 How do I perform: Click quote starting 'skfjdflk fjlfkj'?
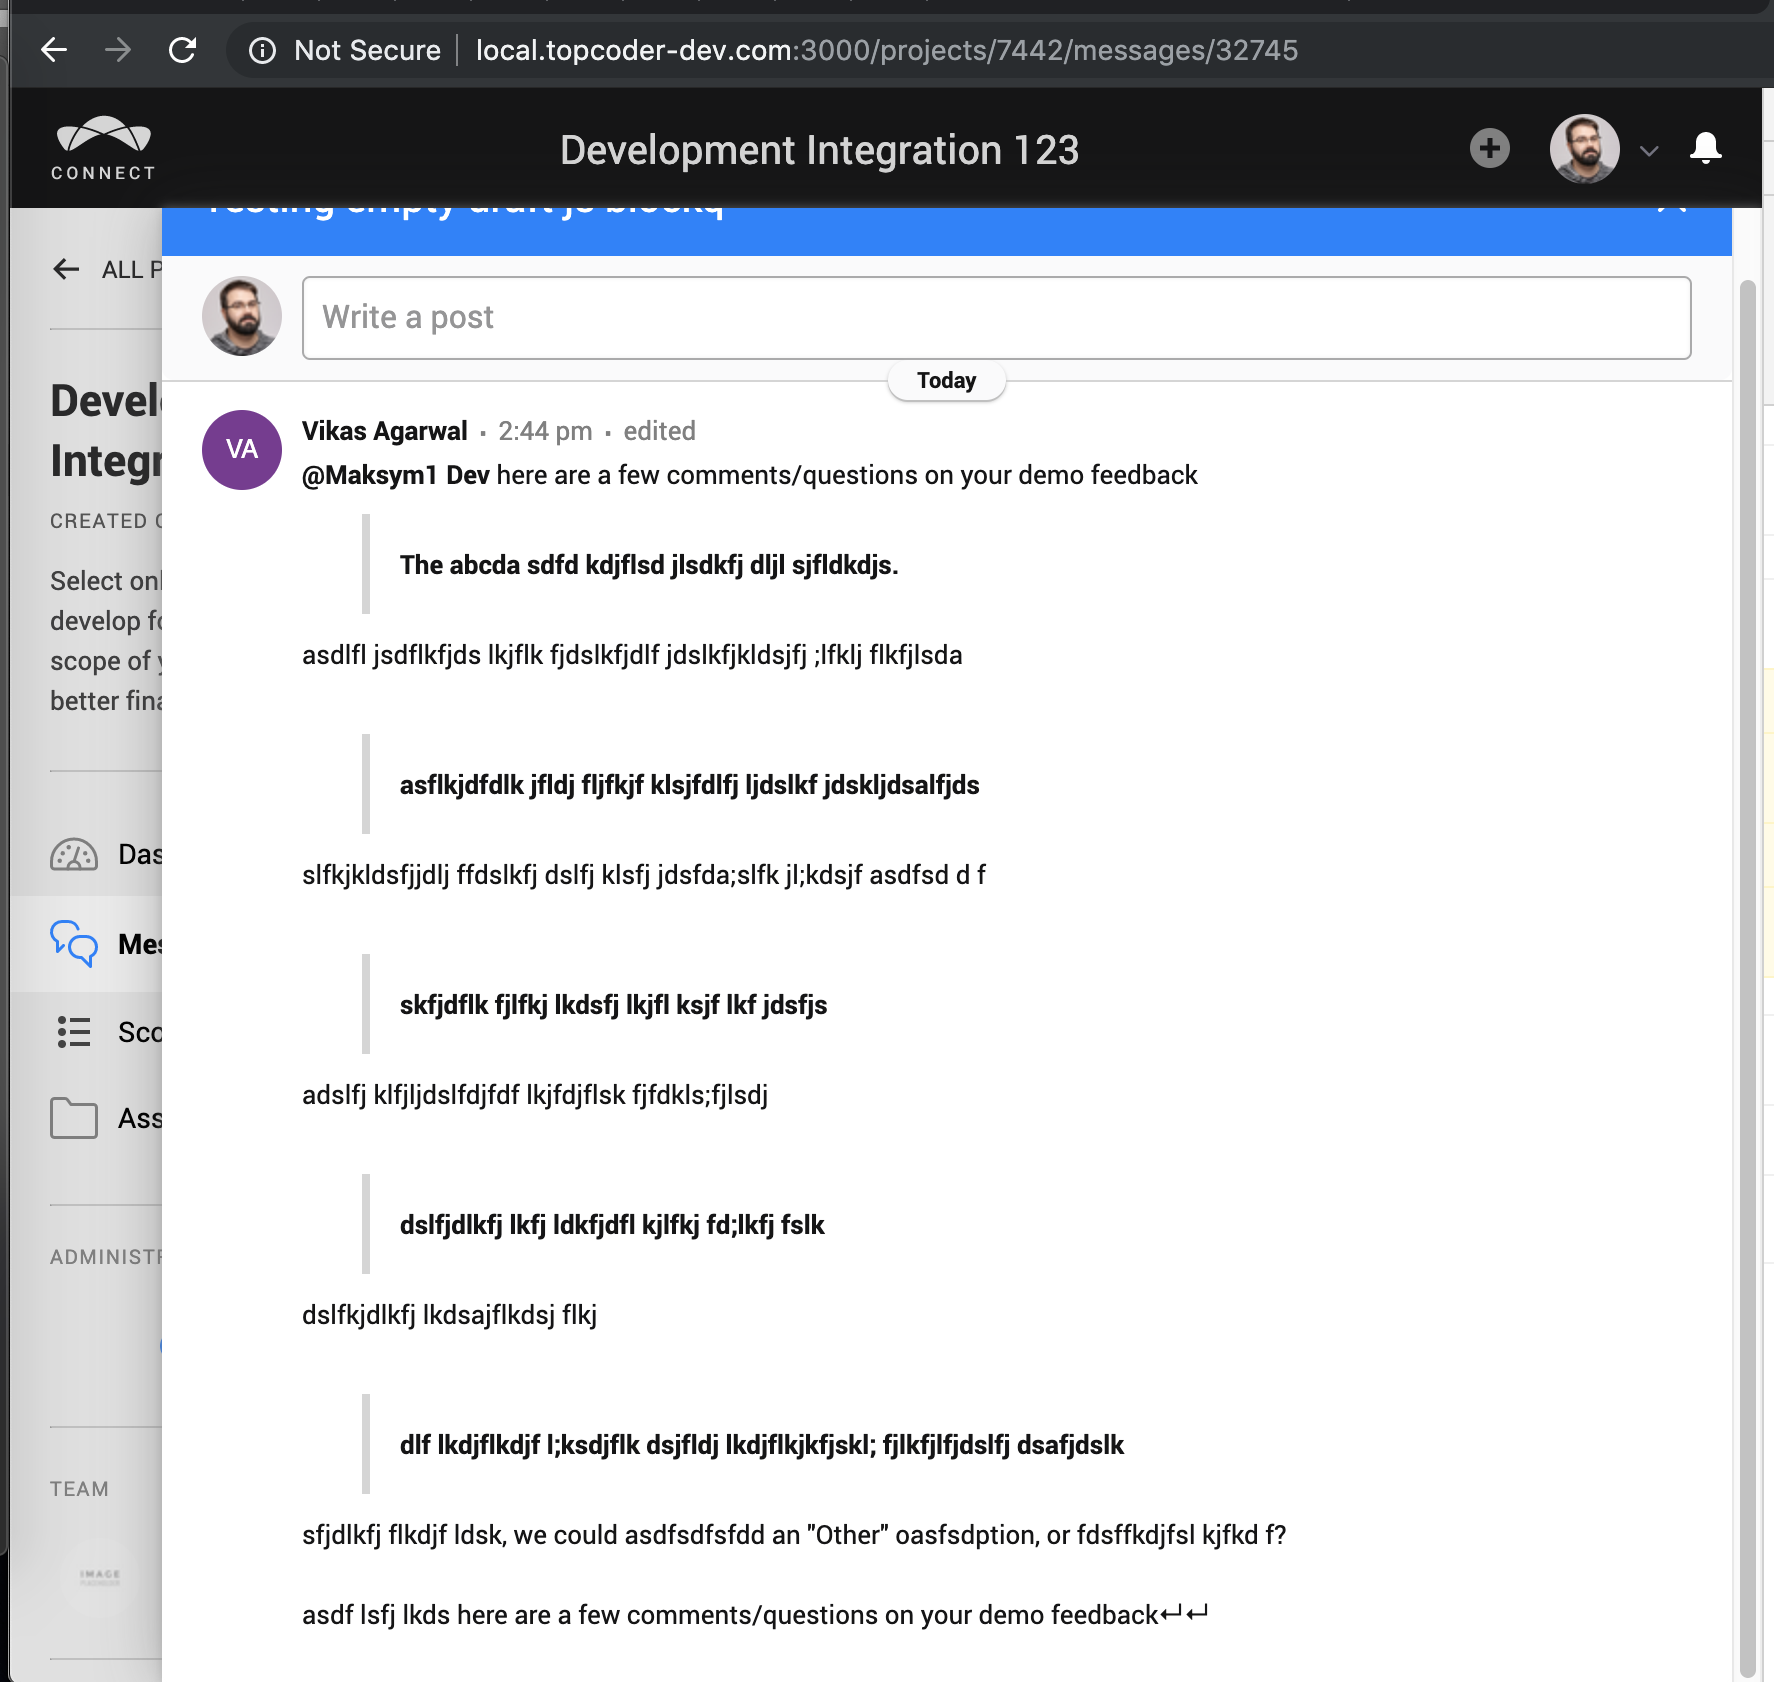(x=613, y=1005)
